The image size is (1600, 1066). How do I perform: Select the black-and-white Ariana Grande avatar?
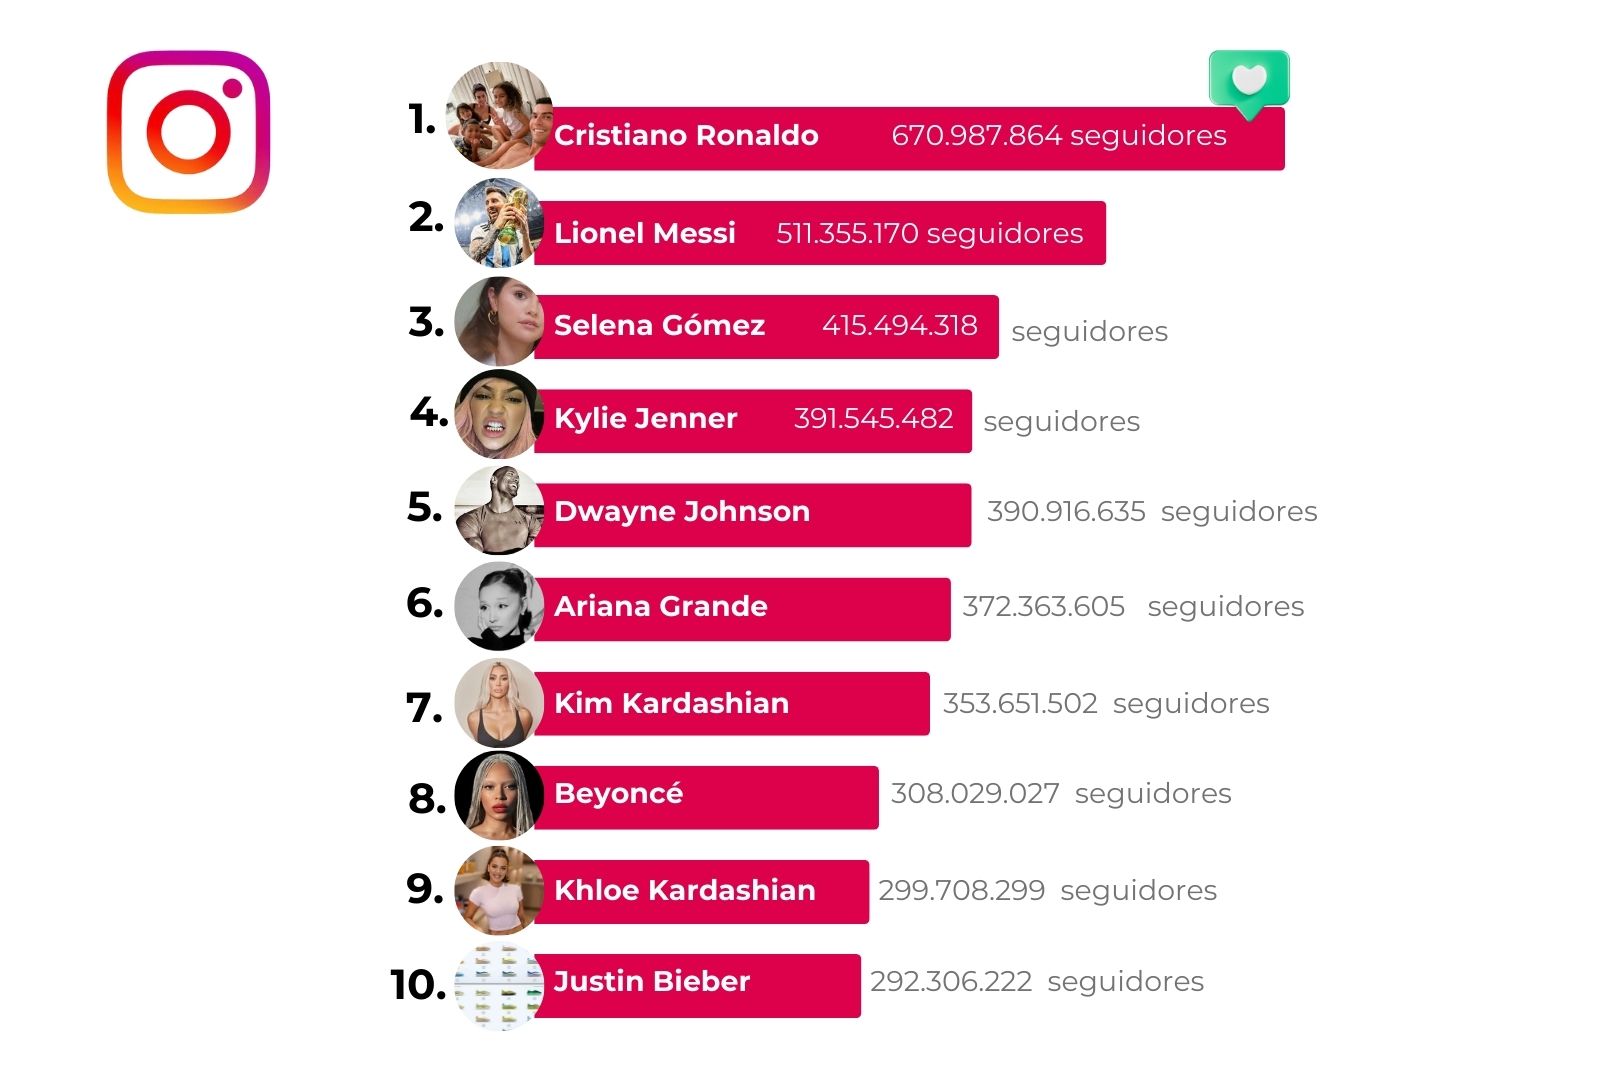(498, 606)
